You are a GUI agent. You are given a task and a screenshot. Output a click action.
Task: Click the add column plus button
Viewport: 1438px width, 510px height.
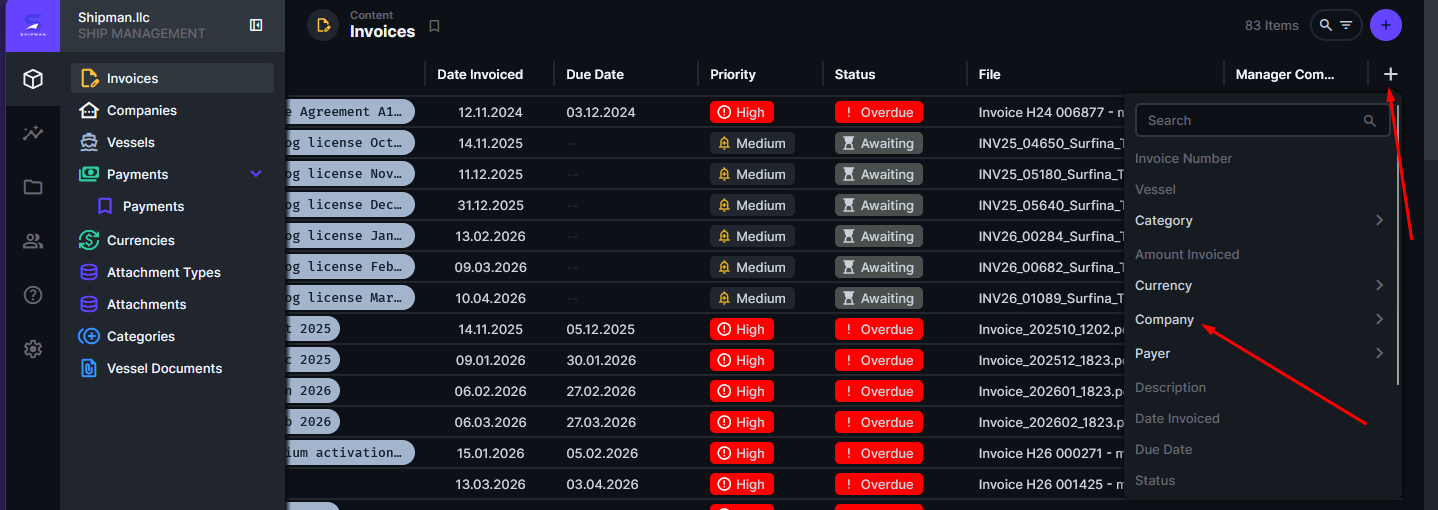click(x=1390, y=74)
